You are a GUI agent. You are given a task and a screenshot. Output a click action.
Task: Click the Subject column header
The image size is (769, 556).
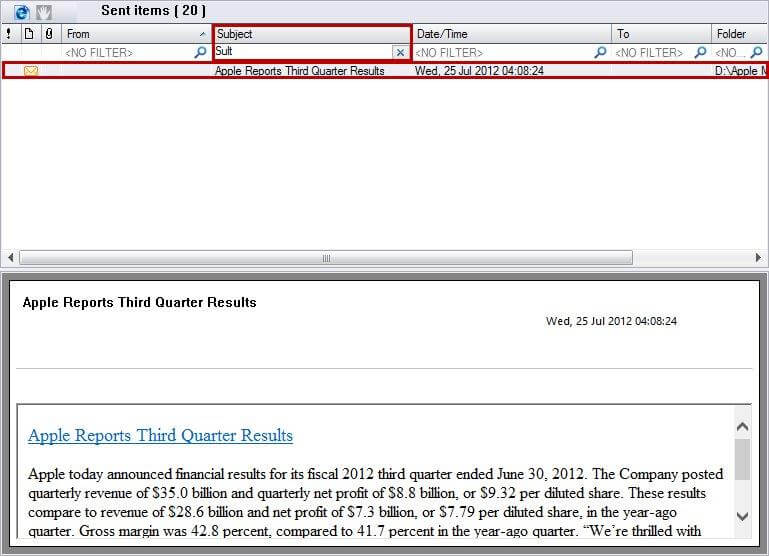(x=312, y=34)
